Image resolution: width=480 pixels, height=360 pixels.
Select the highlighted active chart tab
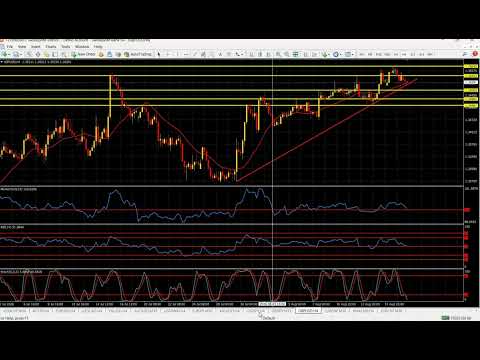308,311
